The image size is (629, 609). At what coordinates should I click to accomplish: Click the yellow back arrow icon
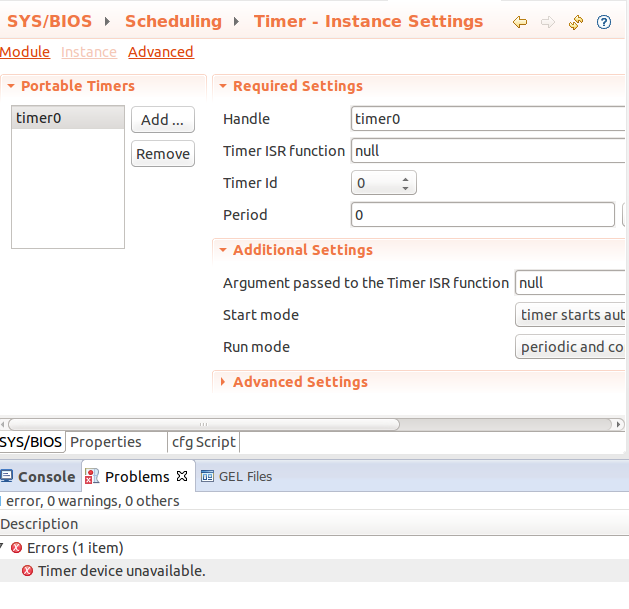[520, 22]
